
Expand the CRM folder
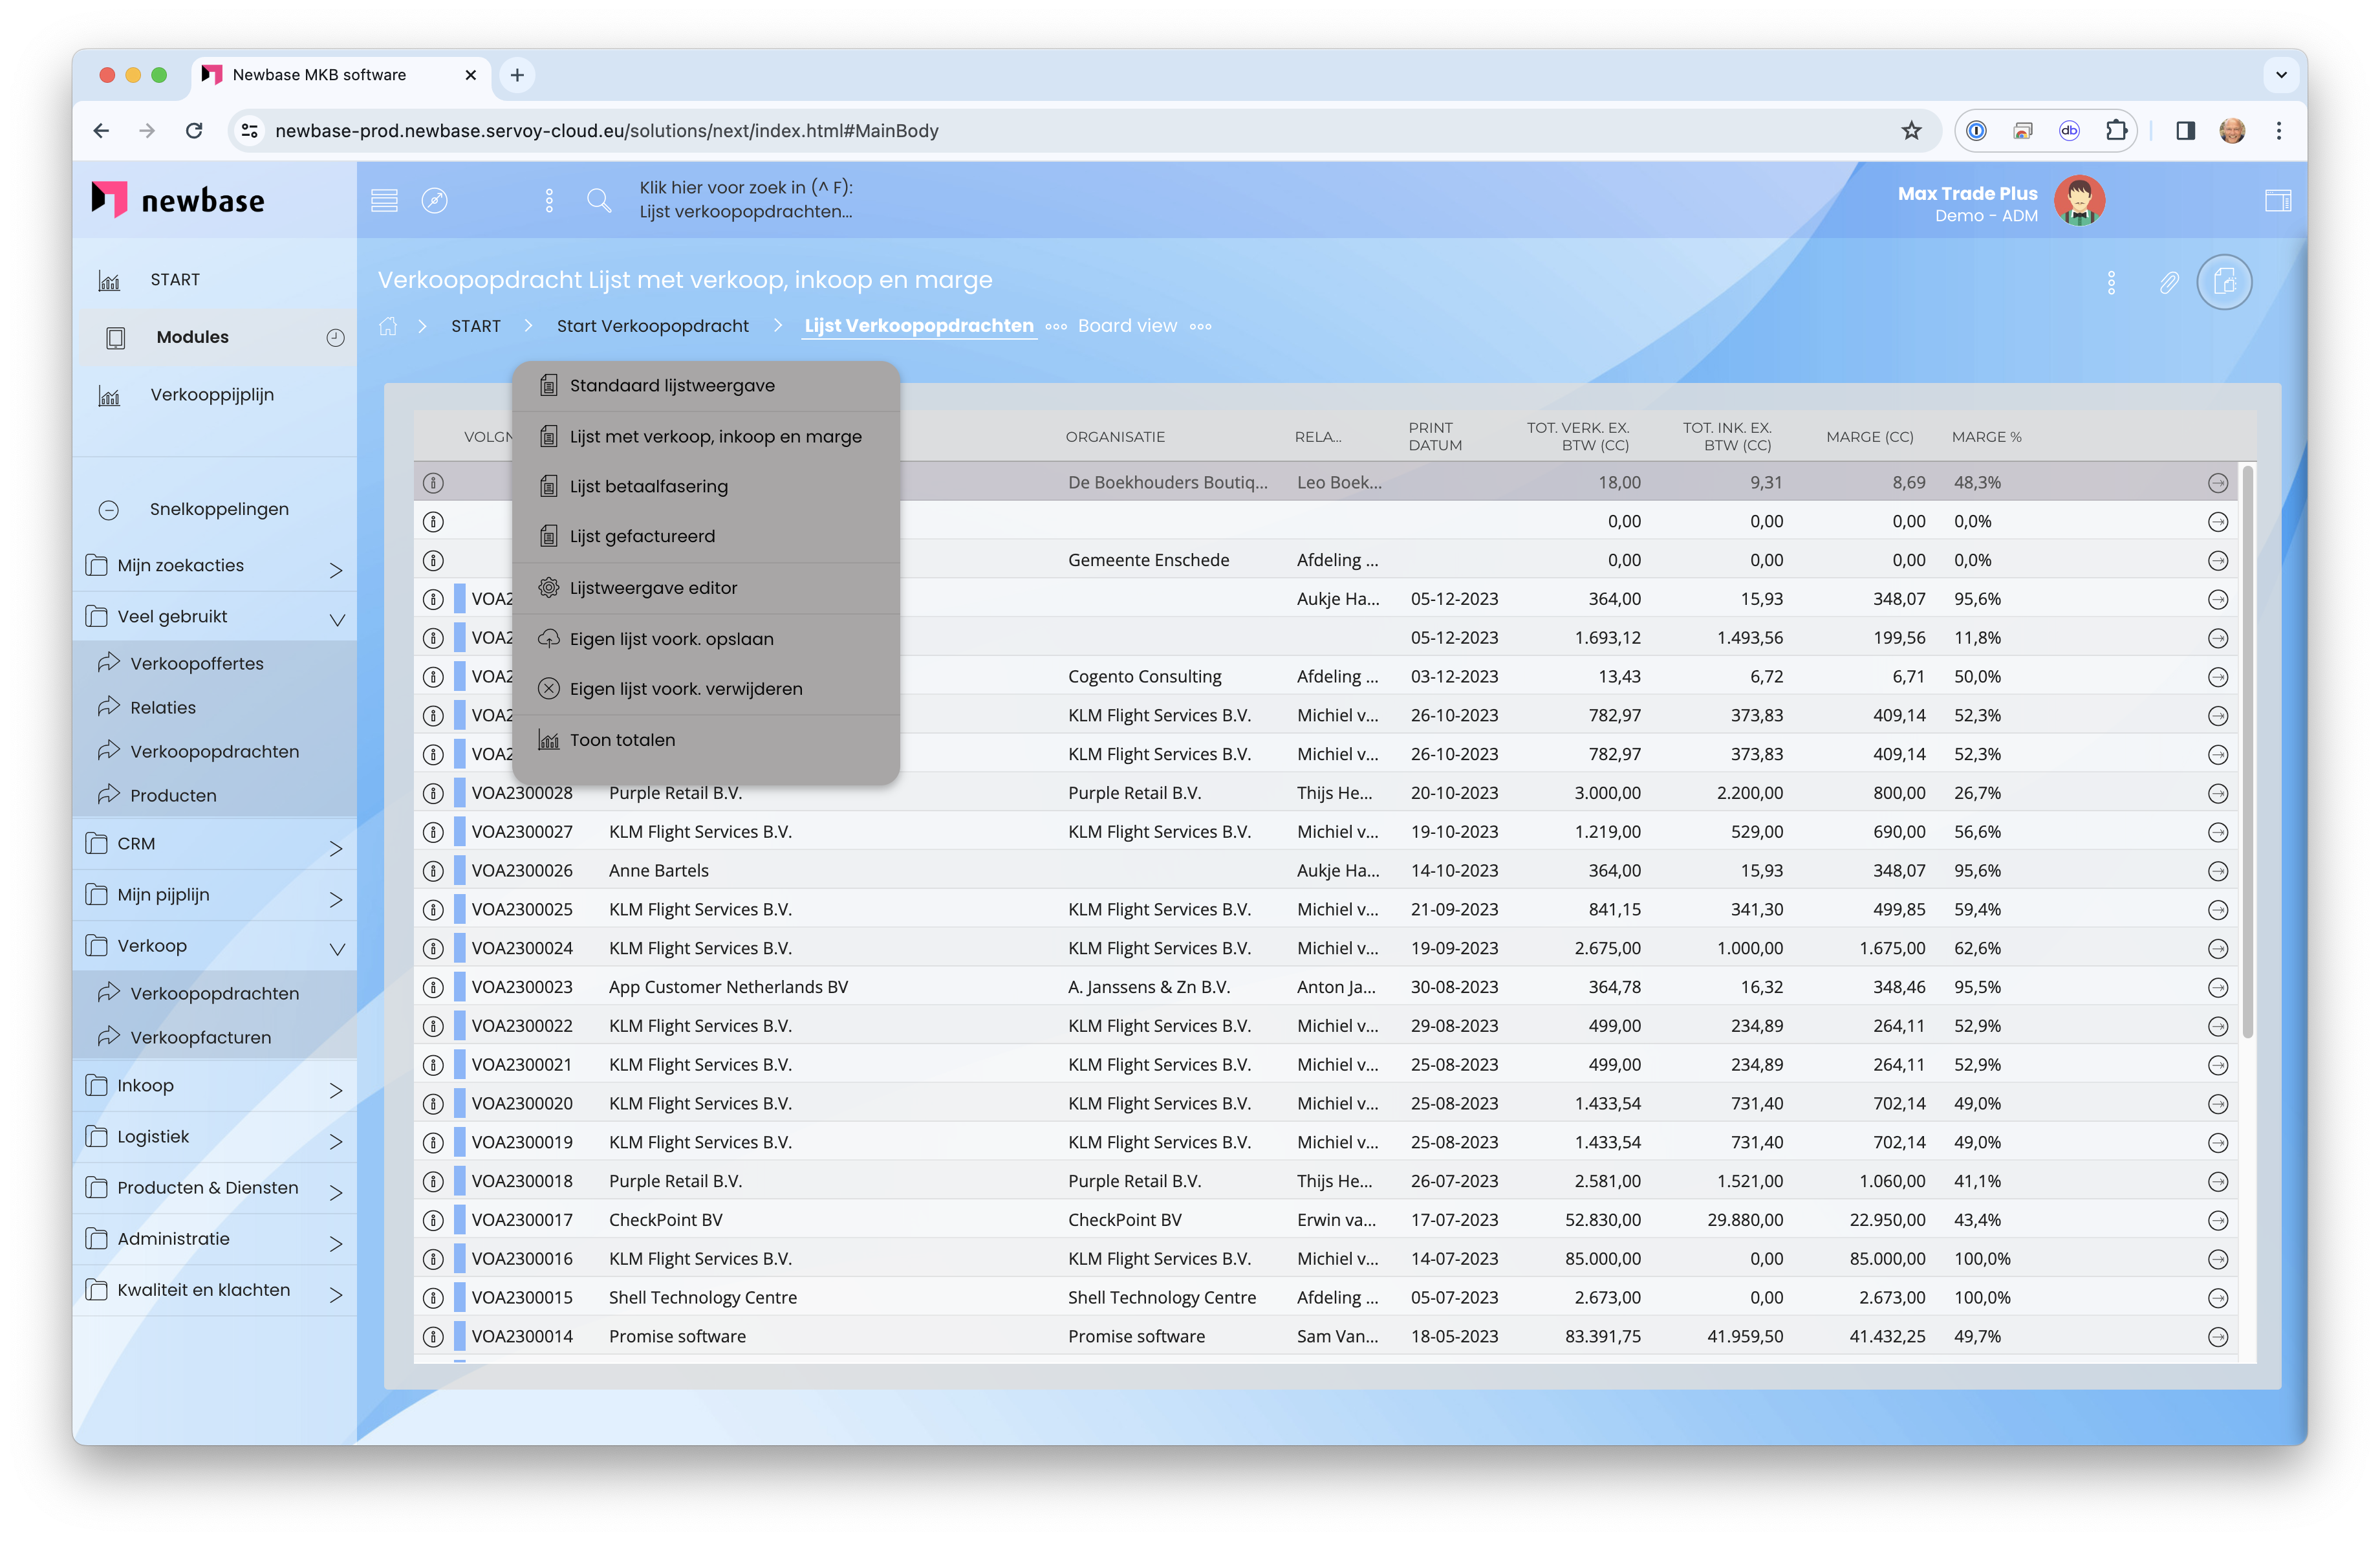336,847
